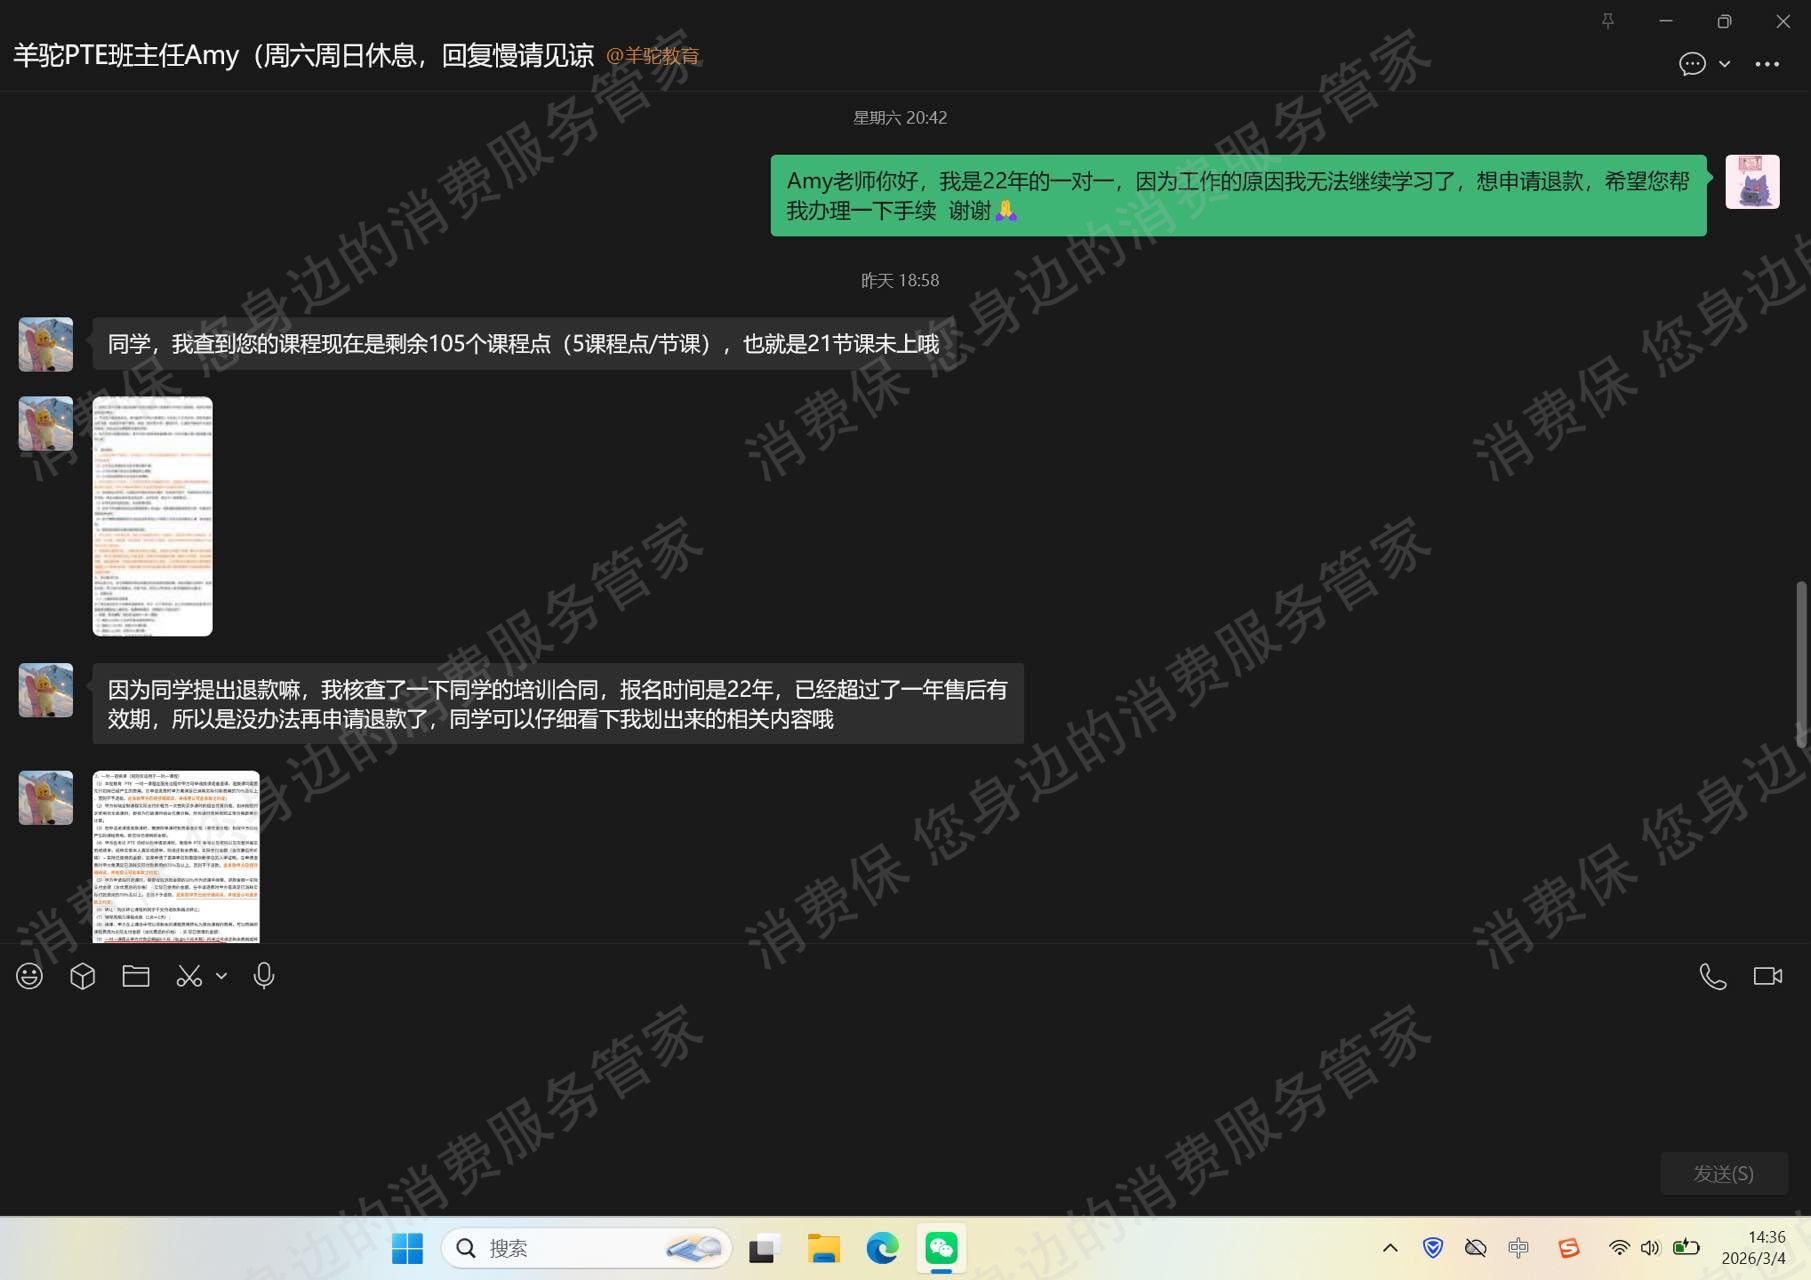Click the voice message microphone icon

pos(263,975)
